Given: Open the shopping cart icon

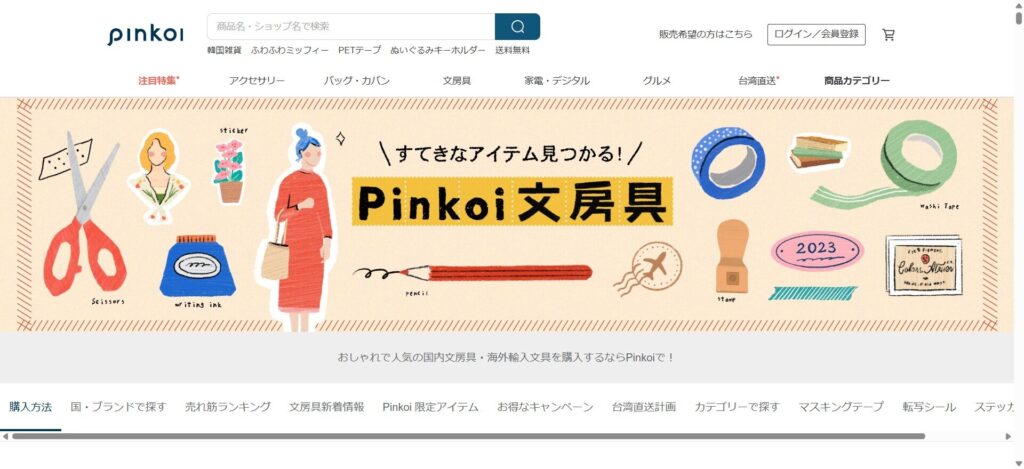Looking at the screenshot, I should coord(888,35).
